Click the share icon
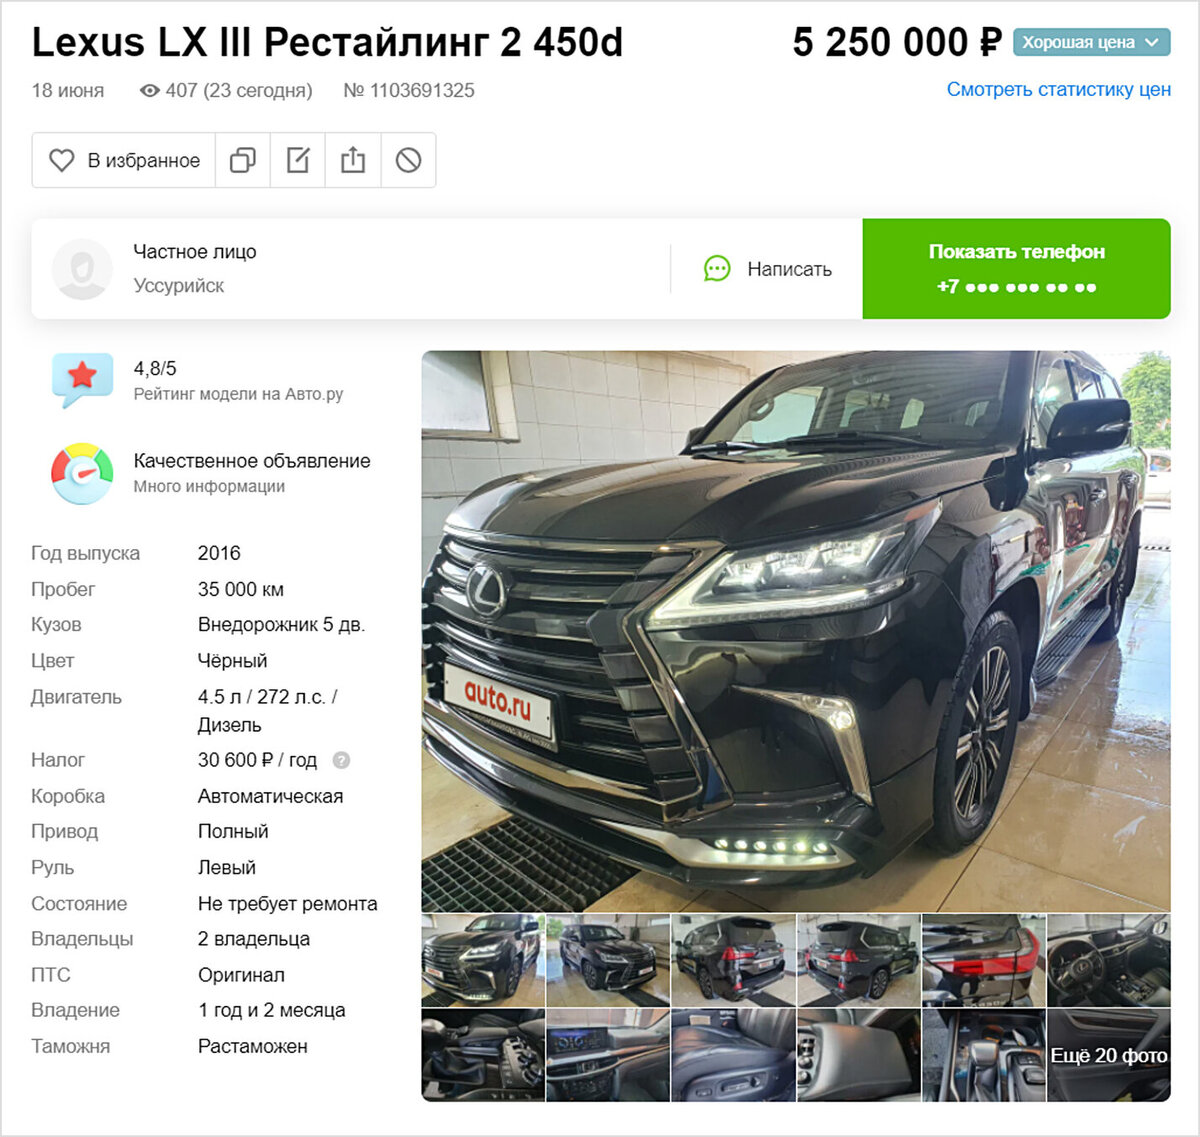1200x1137 pixels. 353,160
